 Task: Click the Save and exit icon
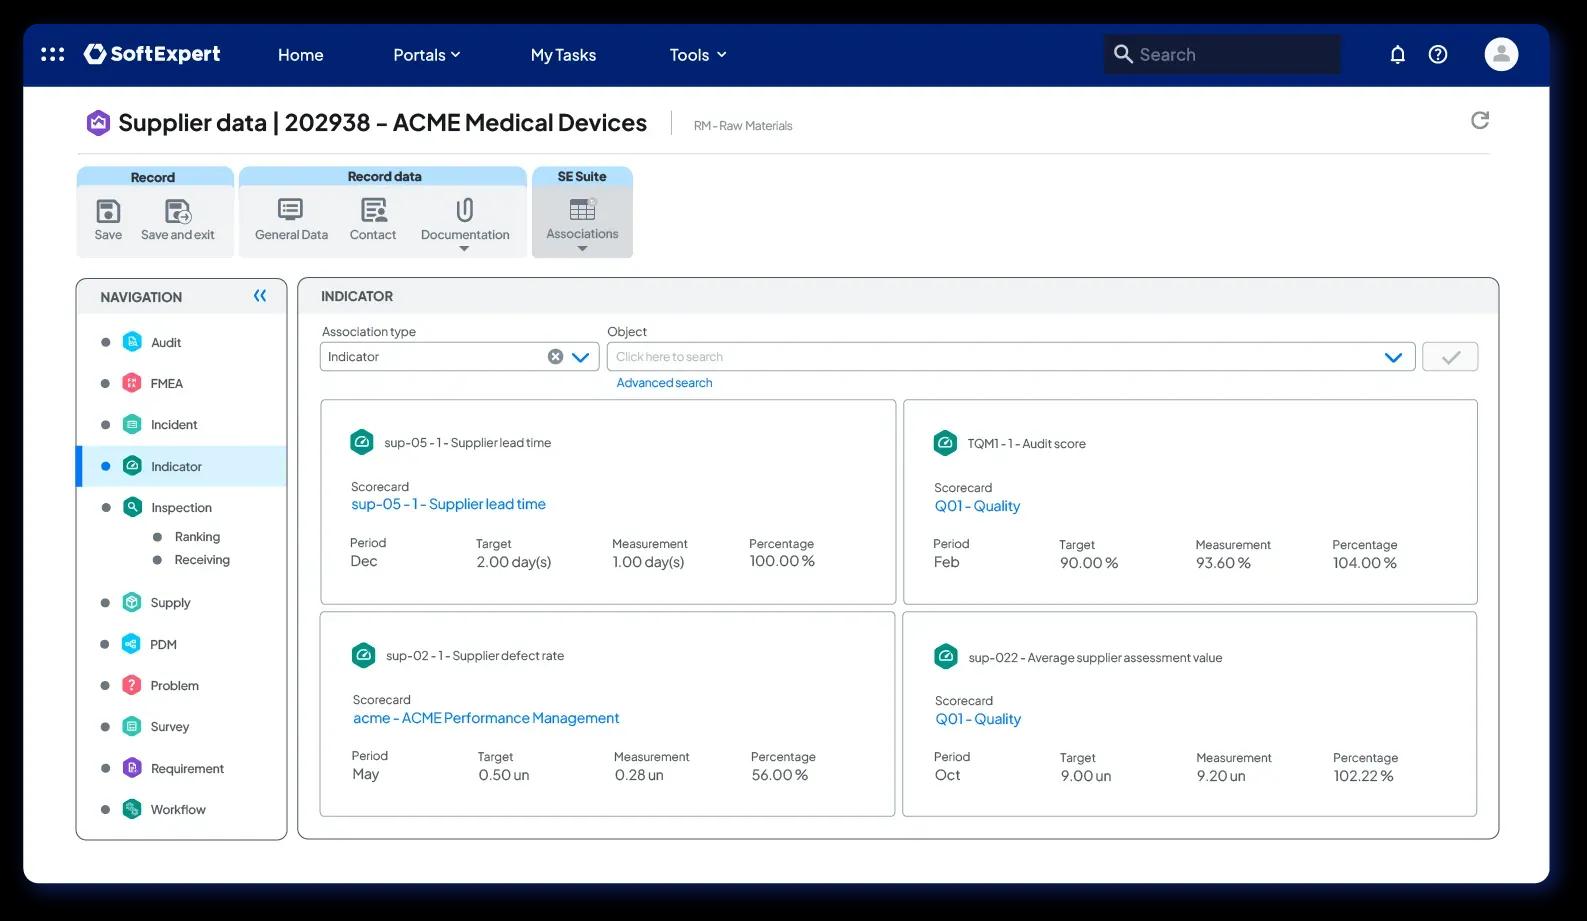pyautogui.click(x=178, y=211)
